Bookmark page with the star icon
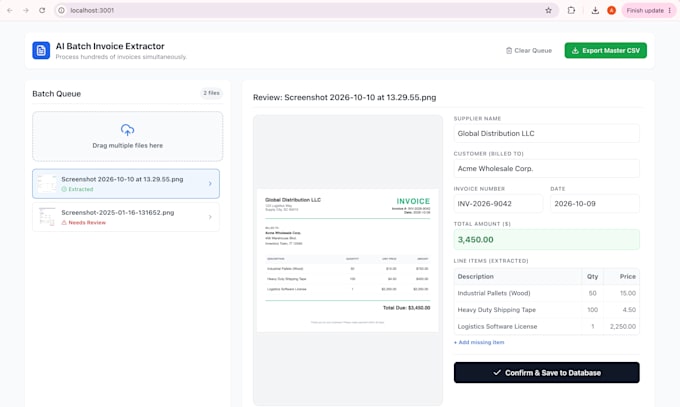 coord(548,10)
